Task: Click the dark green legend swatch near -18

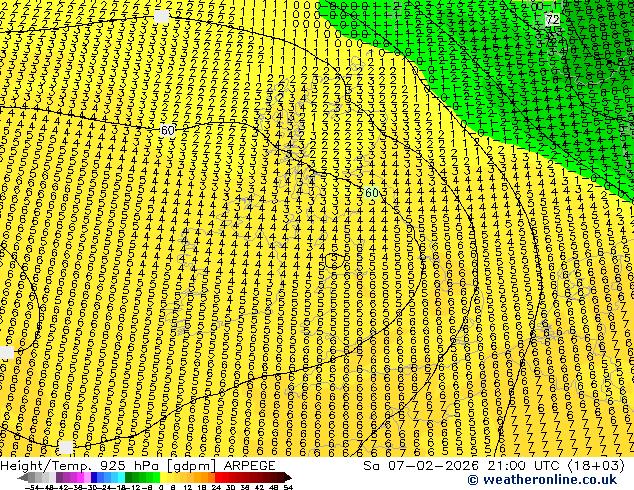Action: point(128,477)
